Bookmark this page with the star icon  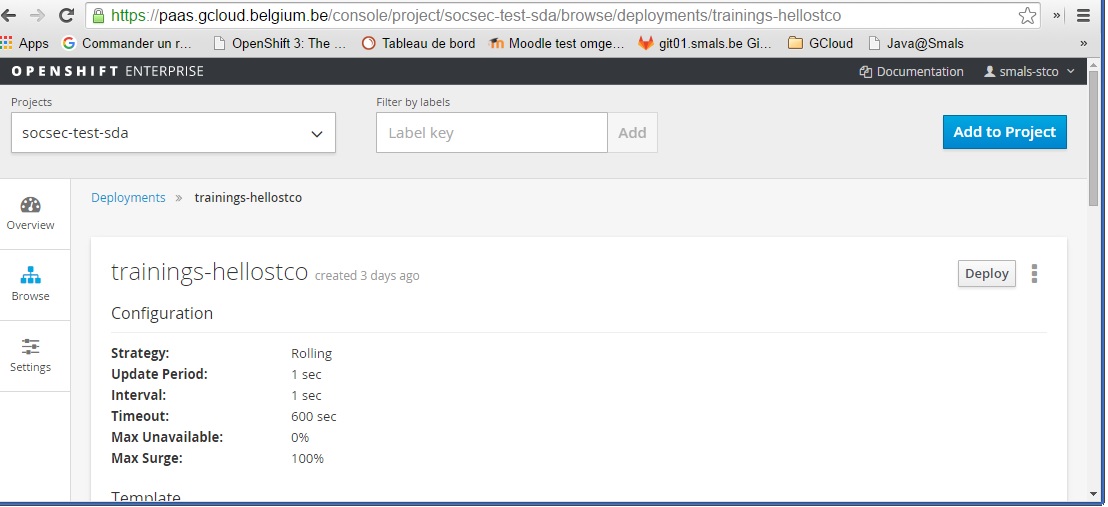pos(1027,16)
